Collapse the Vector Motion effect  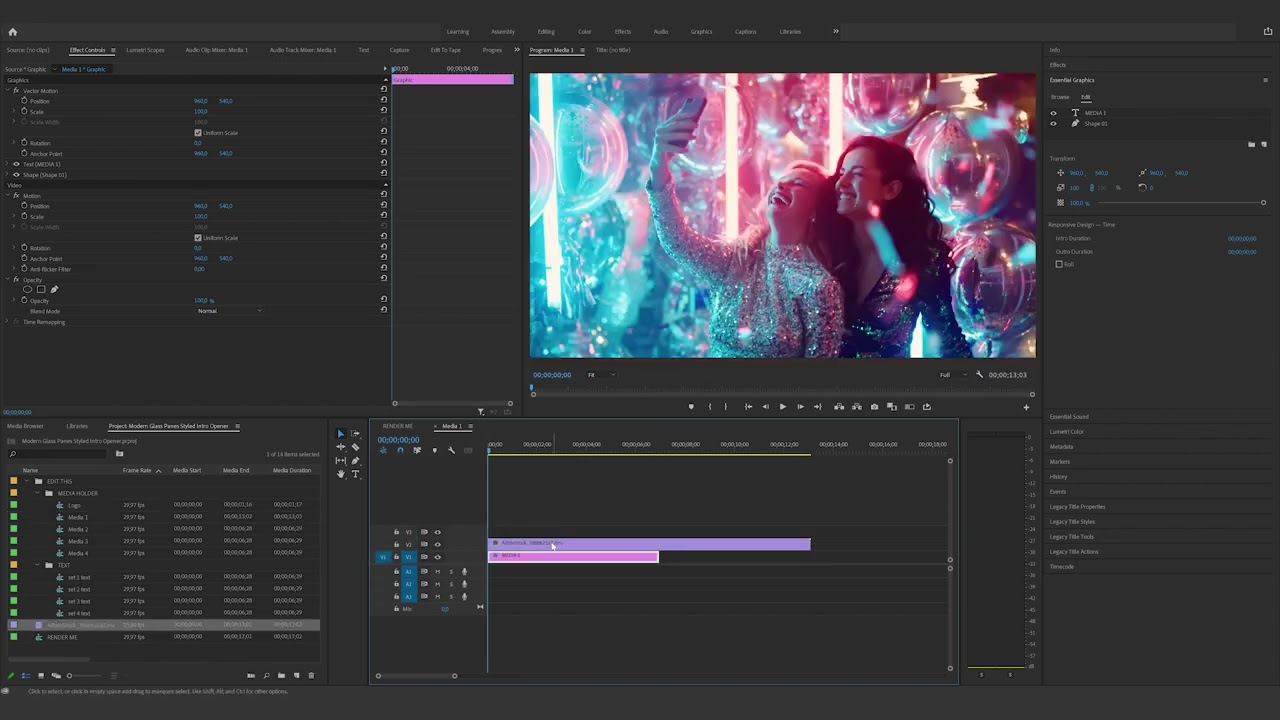8,91
